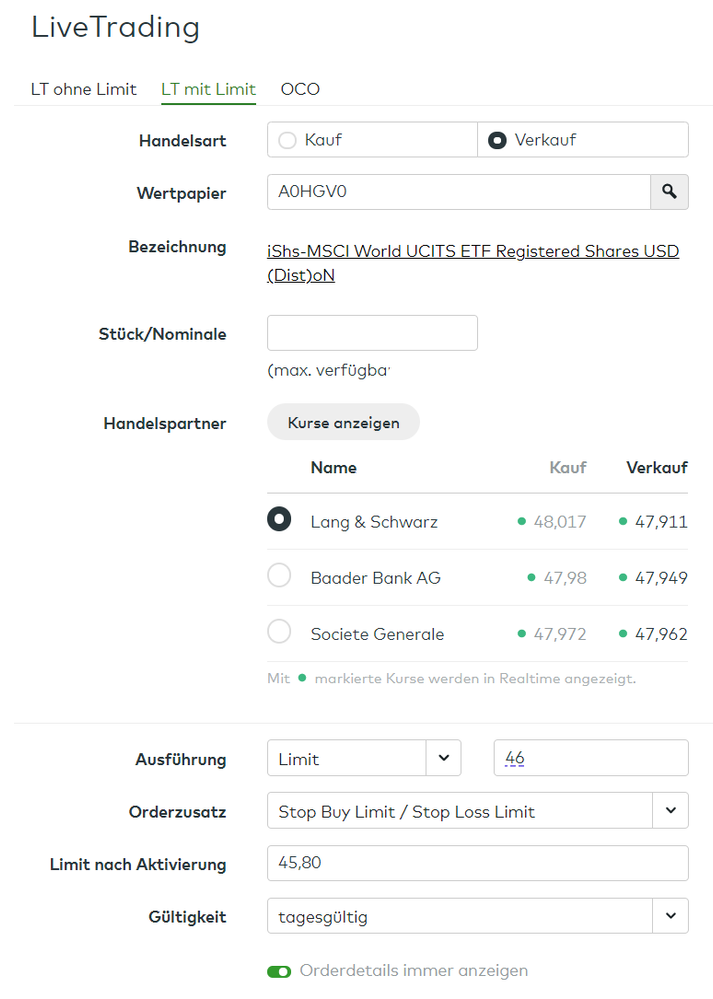713x999 pixels.
Task: Click the Stück/Nominale input field
Action: pyautogui.click(x=372, y=332)
